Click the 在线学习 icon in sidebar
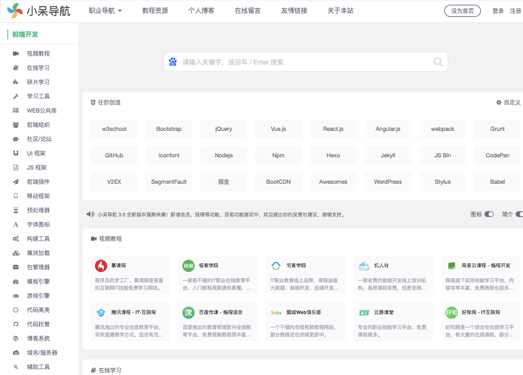 pos(16,68)
